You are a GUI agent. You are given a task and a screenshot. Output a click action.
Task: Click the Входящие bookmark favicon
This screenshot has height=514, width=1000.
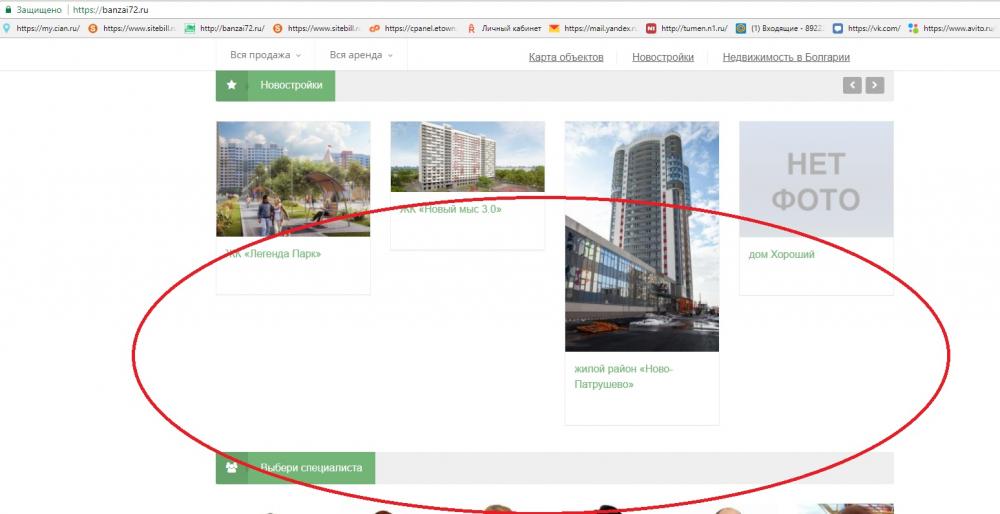point(740,28)
